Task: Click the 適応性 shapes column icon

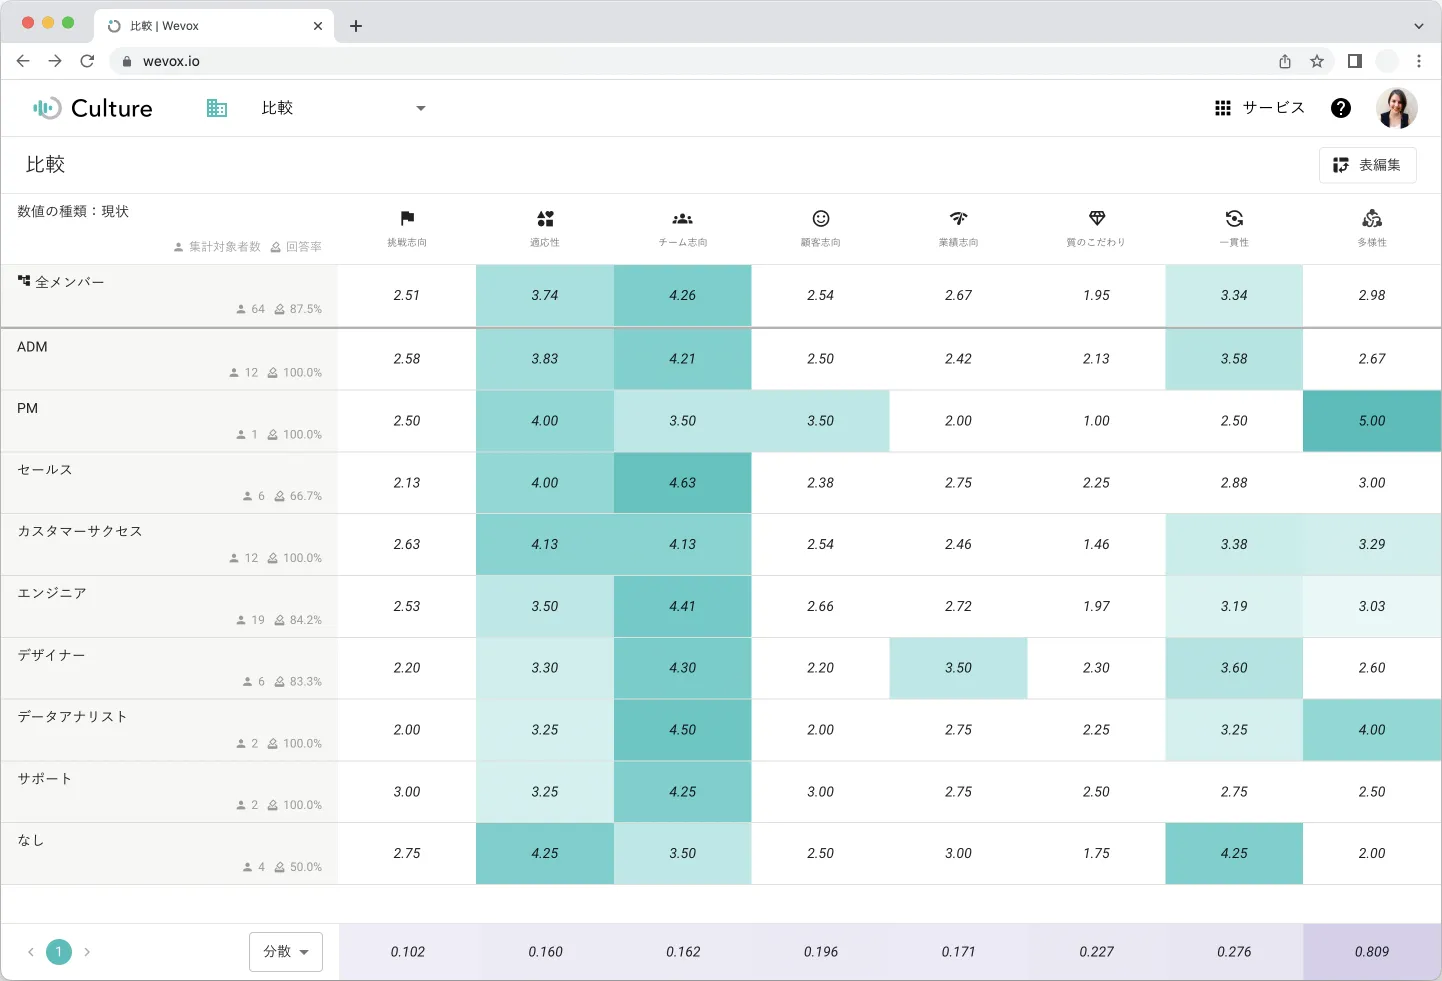Action: [545, 219]
